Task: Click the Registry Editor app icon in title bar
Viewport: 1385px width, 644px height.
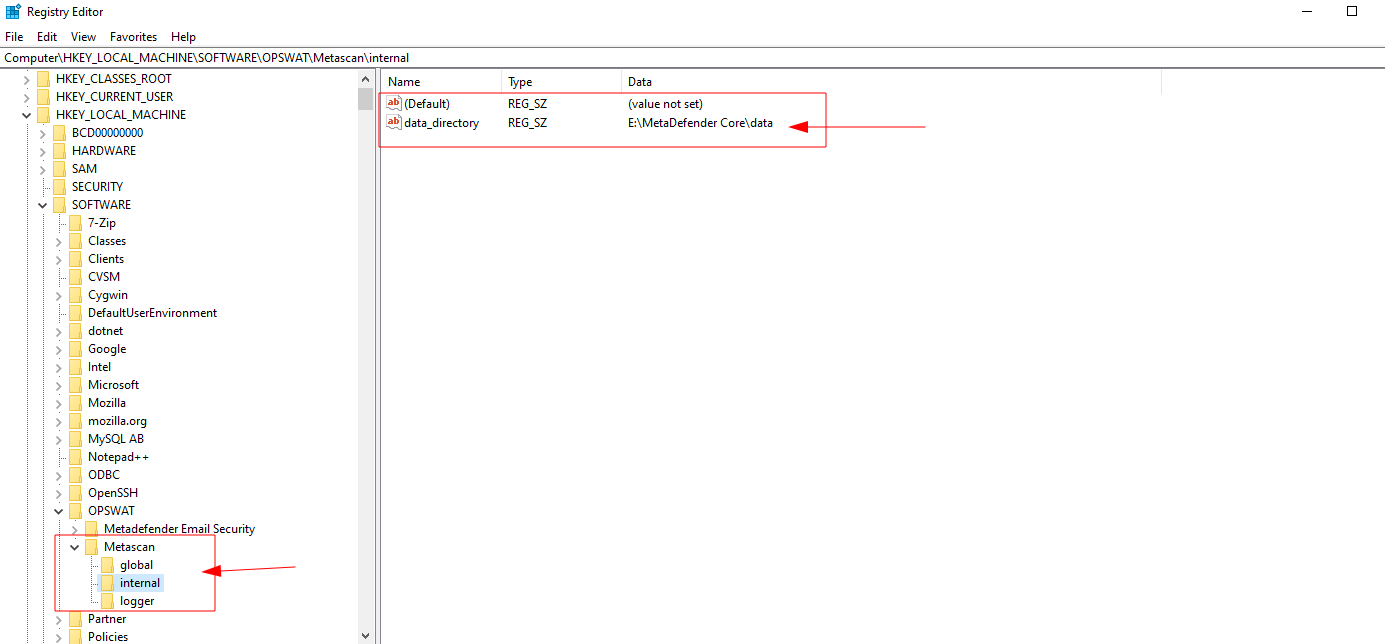Action: point(14,12)
